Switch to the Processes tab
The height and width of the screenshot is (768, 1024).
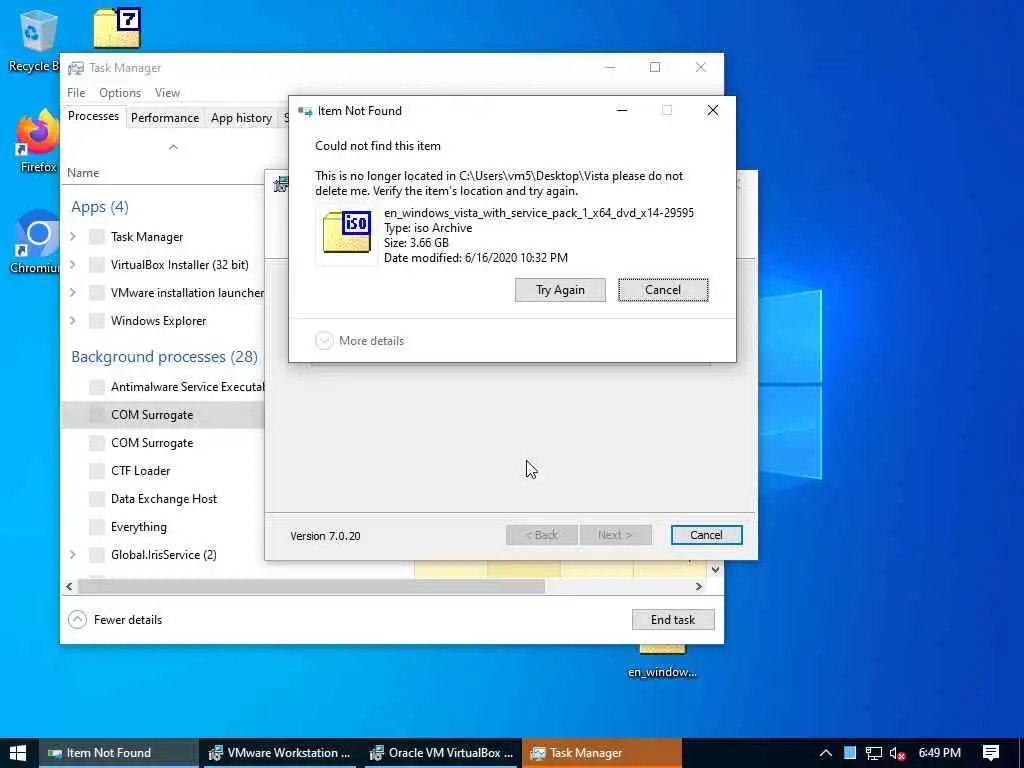(93, 116)
